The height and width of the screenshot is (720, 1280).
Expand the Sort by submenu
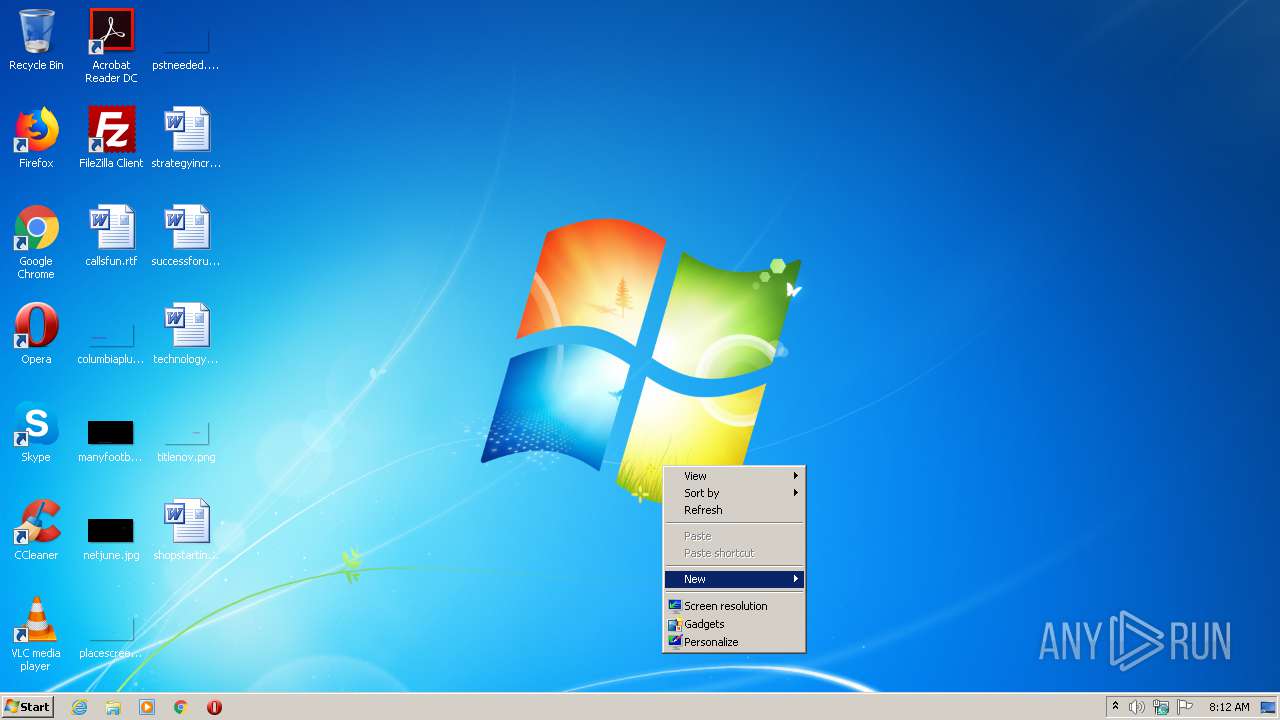(734, 493)
